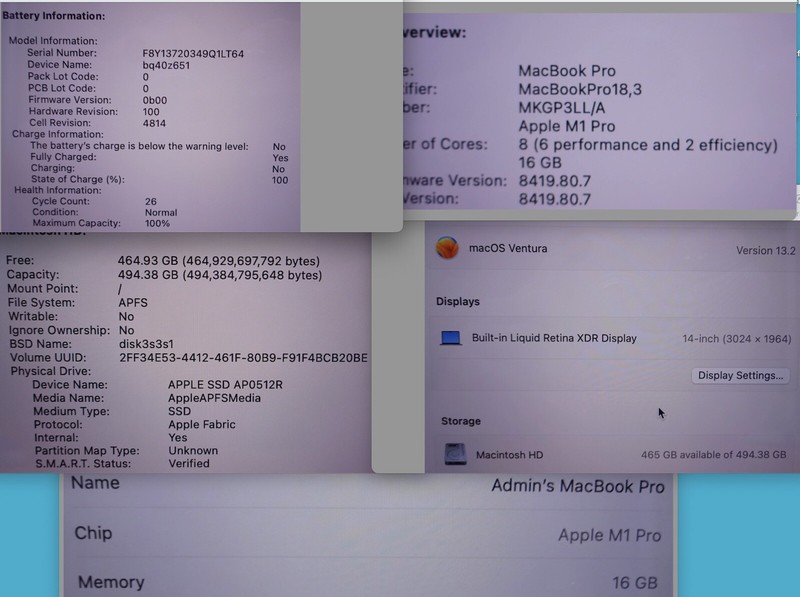Open Display Settings
Screen dimensions: 800x597
point(740,376)
